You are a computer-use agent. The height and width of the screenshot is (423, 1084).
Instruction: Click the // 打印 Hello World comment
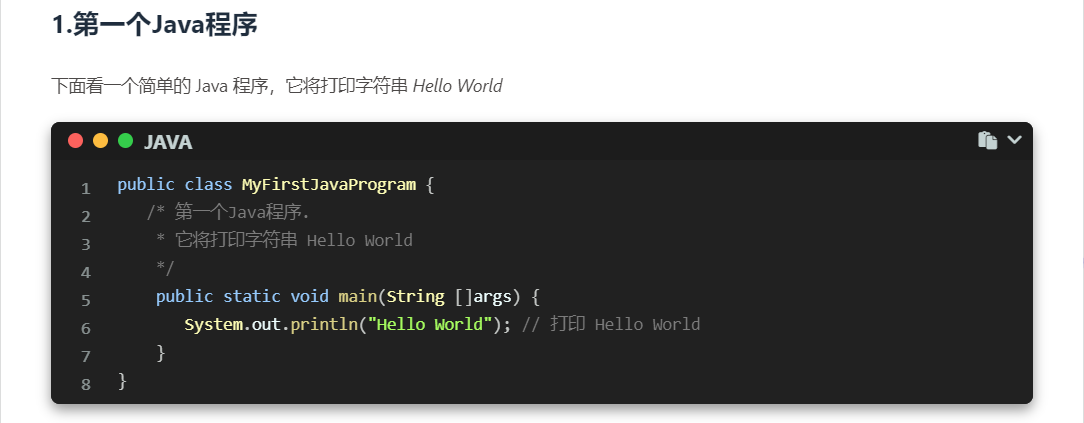pyautogui.click(x=611, y=325)
